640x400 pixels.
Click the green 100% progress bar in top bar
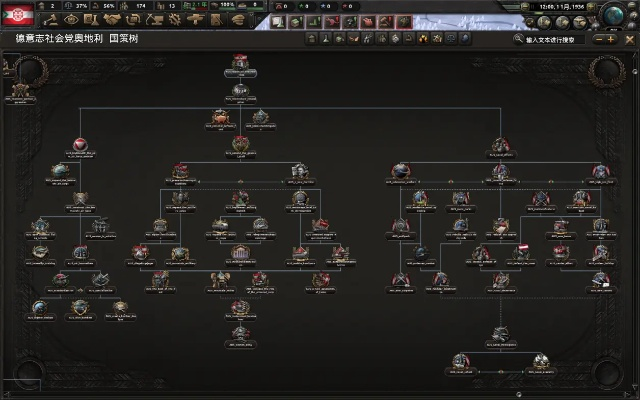click(x=228, y=6)
